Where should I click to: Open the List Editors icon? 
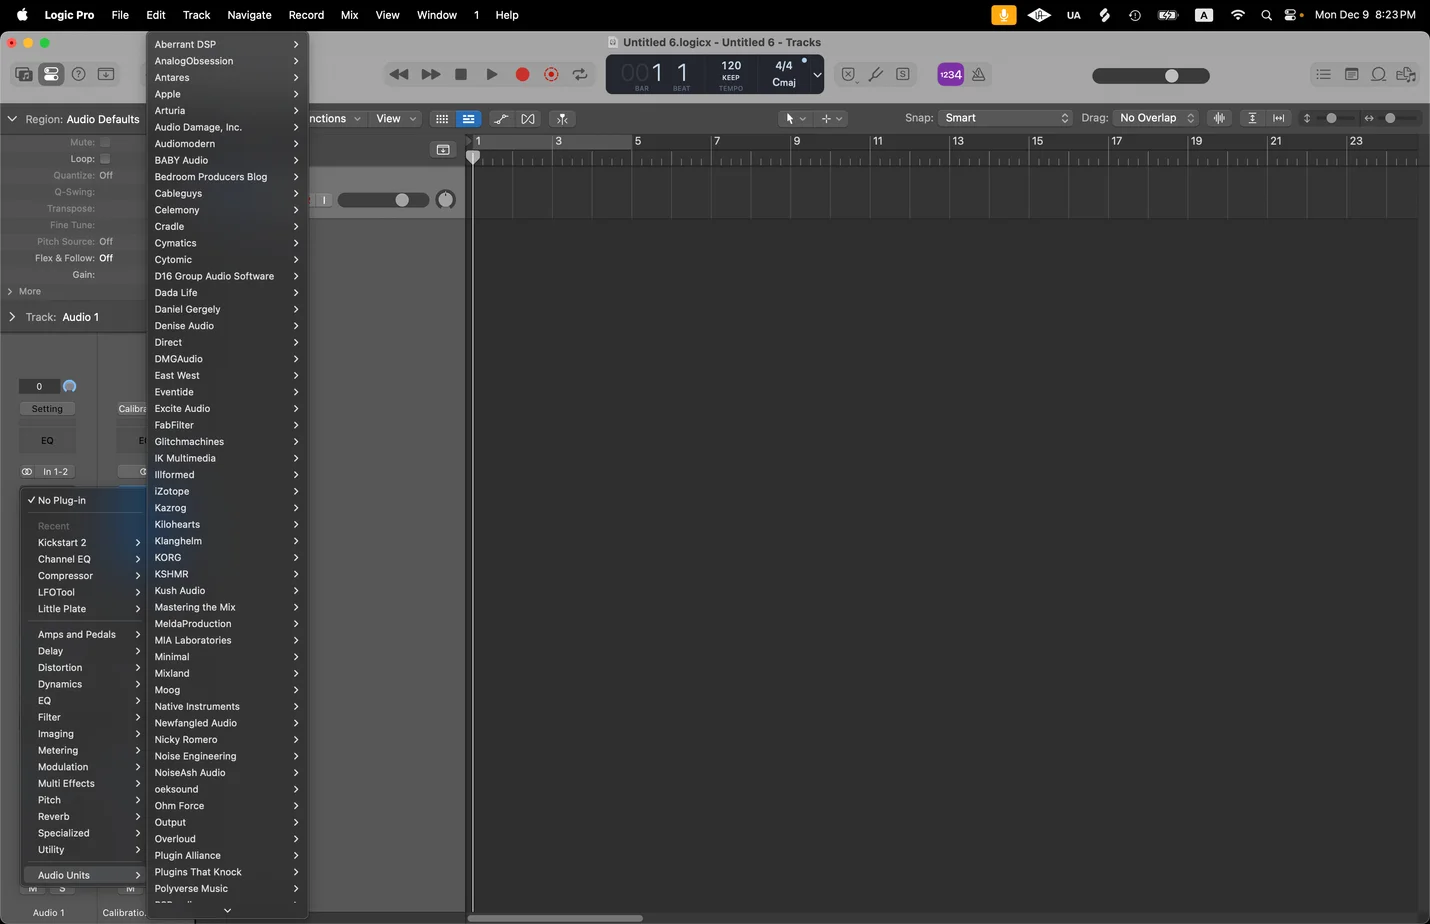[1323, 74]
